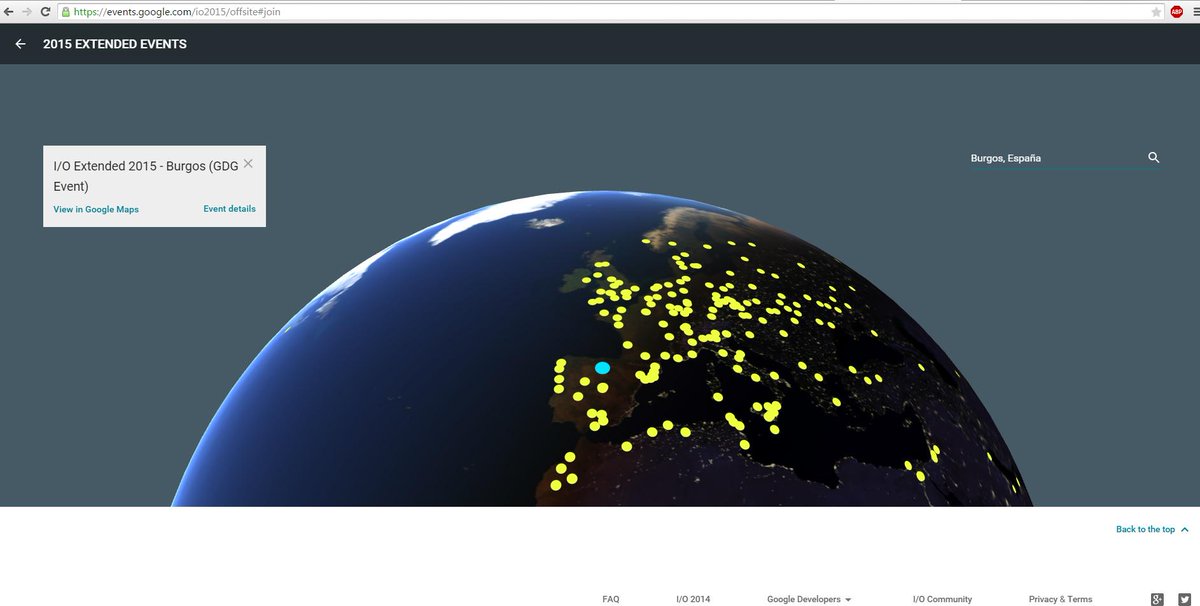Open View in Google Maps link

pos(96,210)
